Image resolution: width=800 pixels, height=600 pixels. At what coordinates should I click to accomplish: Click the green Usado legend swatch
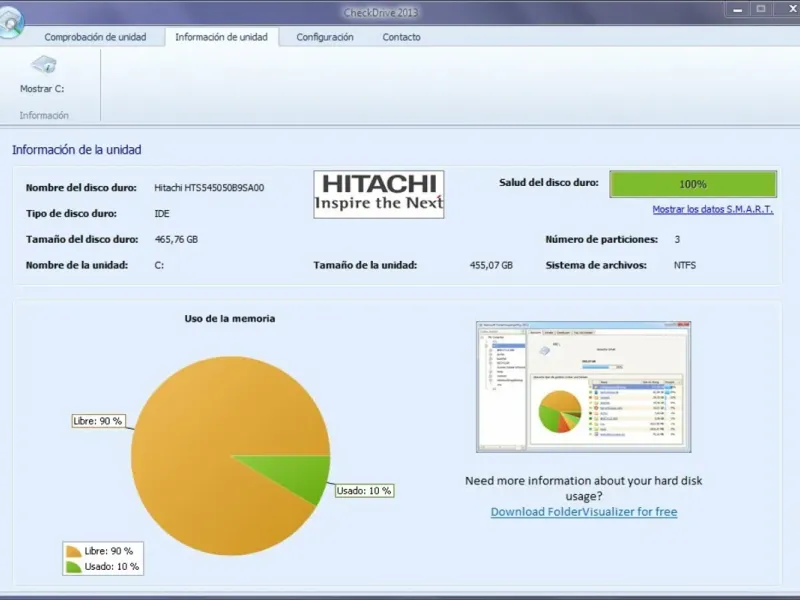point(73,567)
